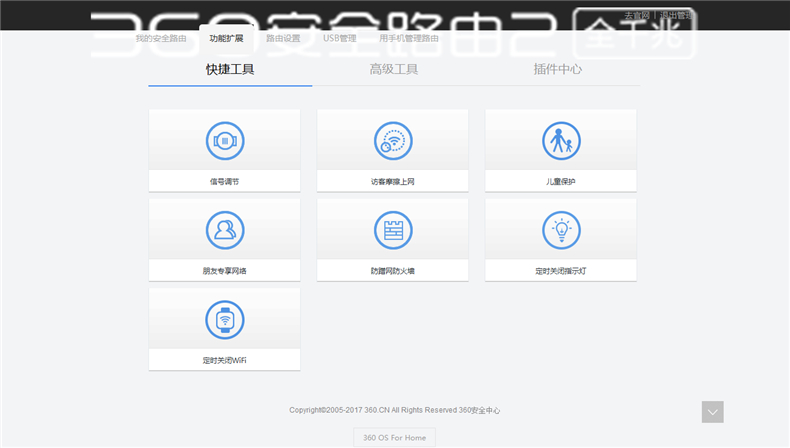The width and height of the screenshot is (790, 448).
Task: Click the 360 OS For Home button
Action: tap(394, 437)
